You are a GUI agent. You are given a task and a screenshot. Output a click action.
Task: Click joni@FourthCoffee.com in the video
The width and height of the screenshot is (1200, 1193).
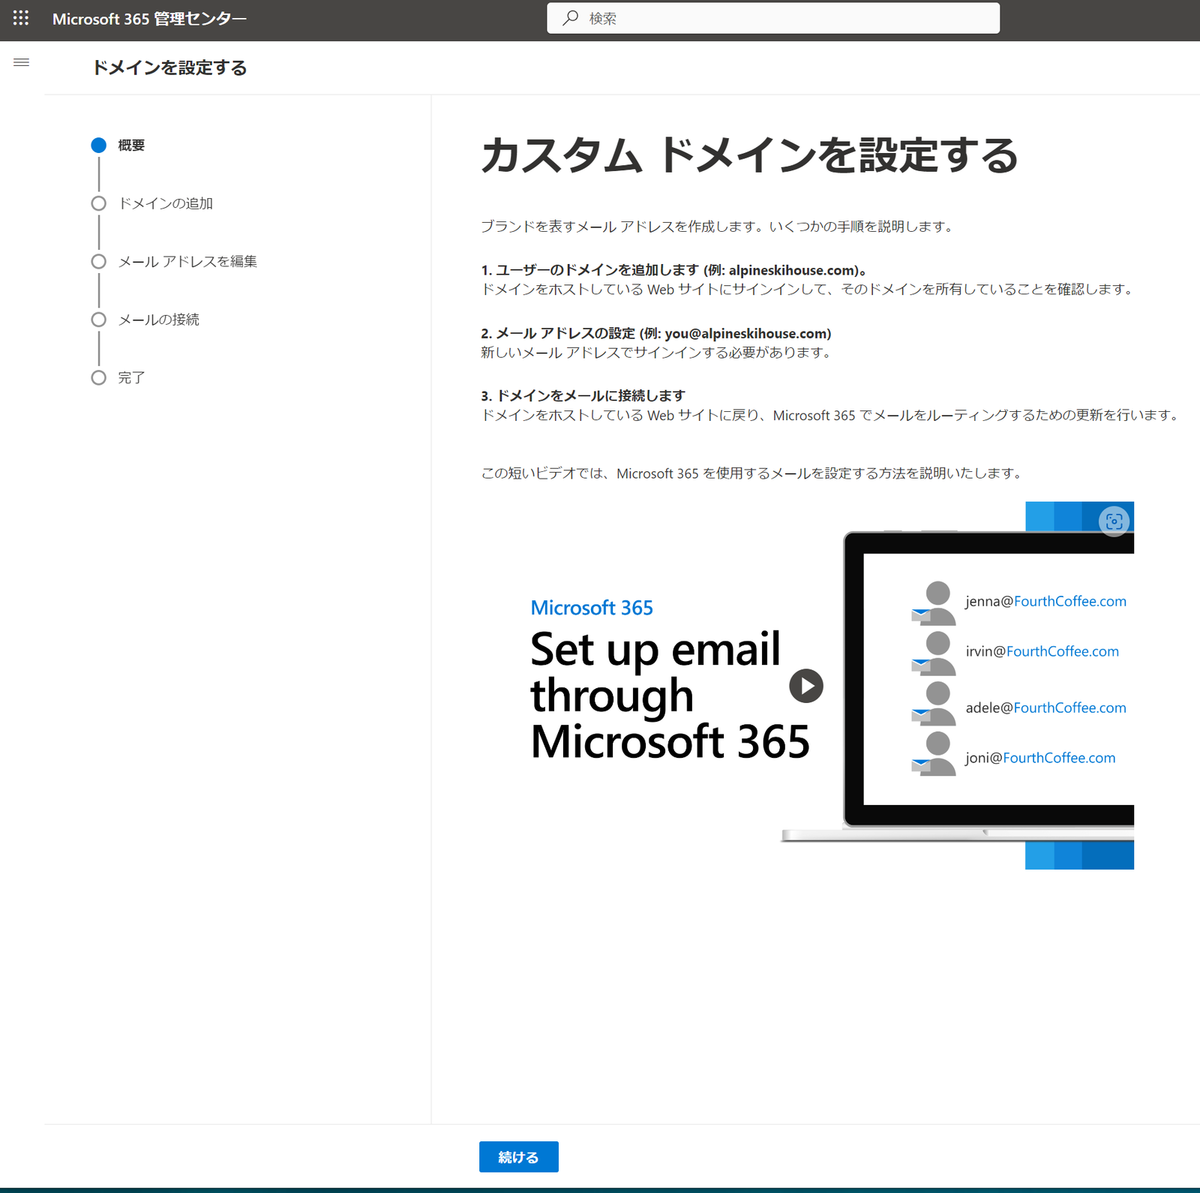point(1040,757)
